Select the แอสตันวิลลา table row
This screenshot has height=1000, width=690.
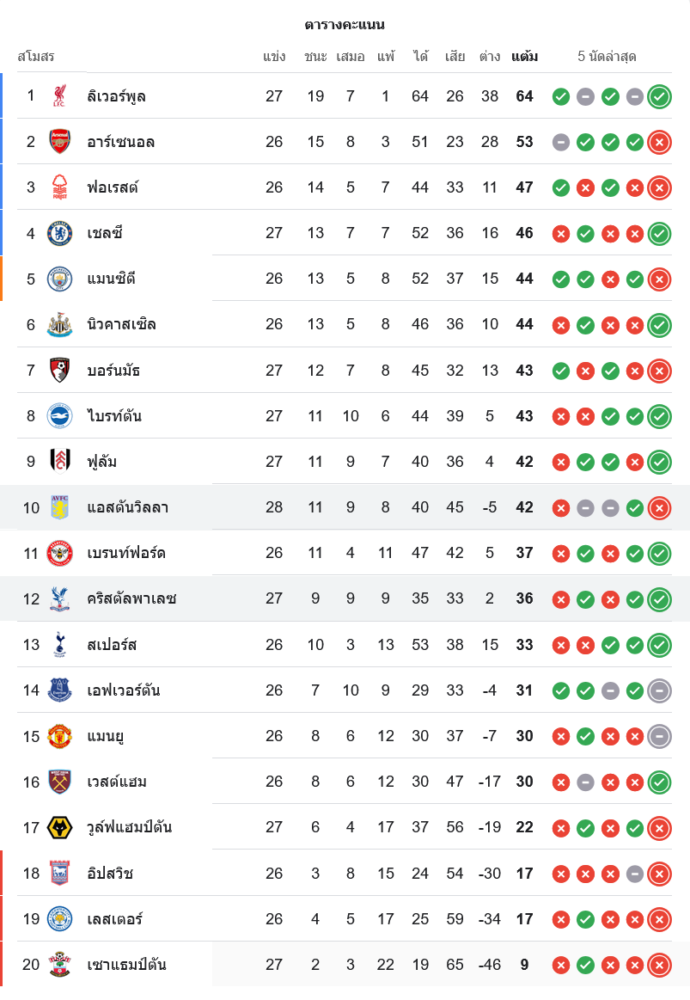345,508
